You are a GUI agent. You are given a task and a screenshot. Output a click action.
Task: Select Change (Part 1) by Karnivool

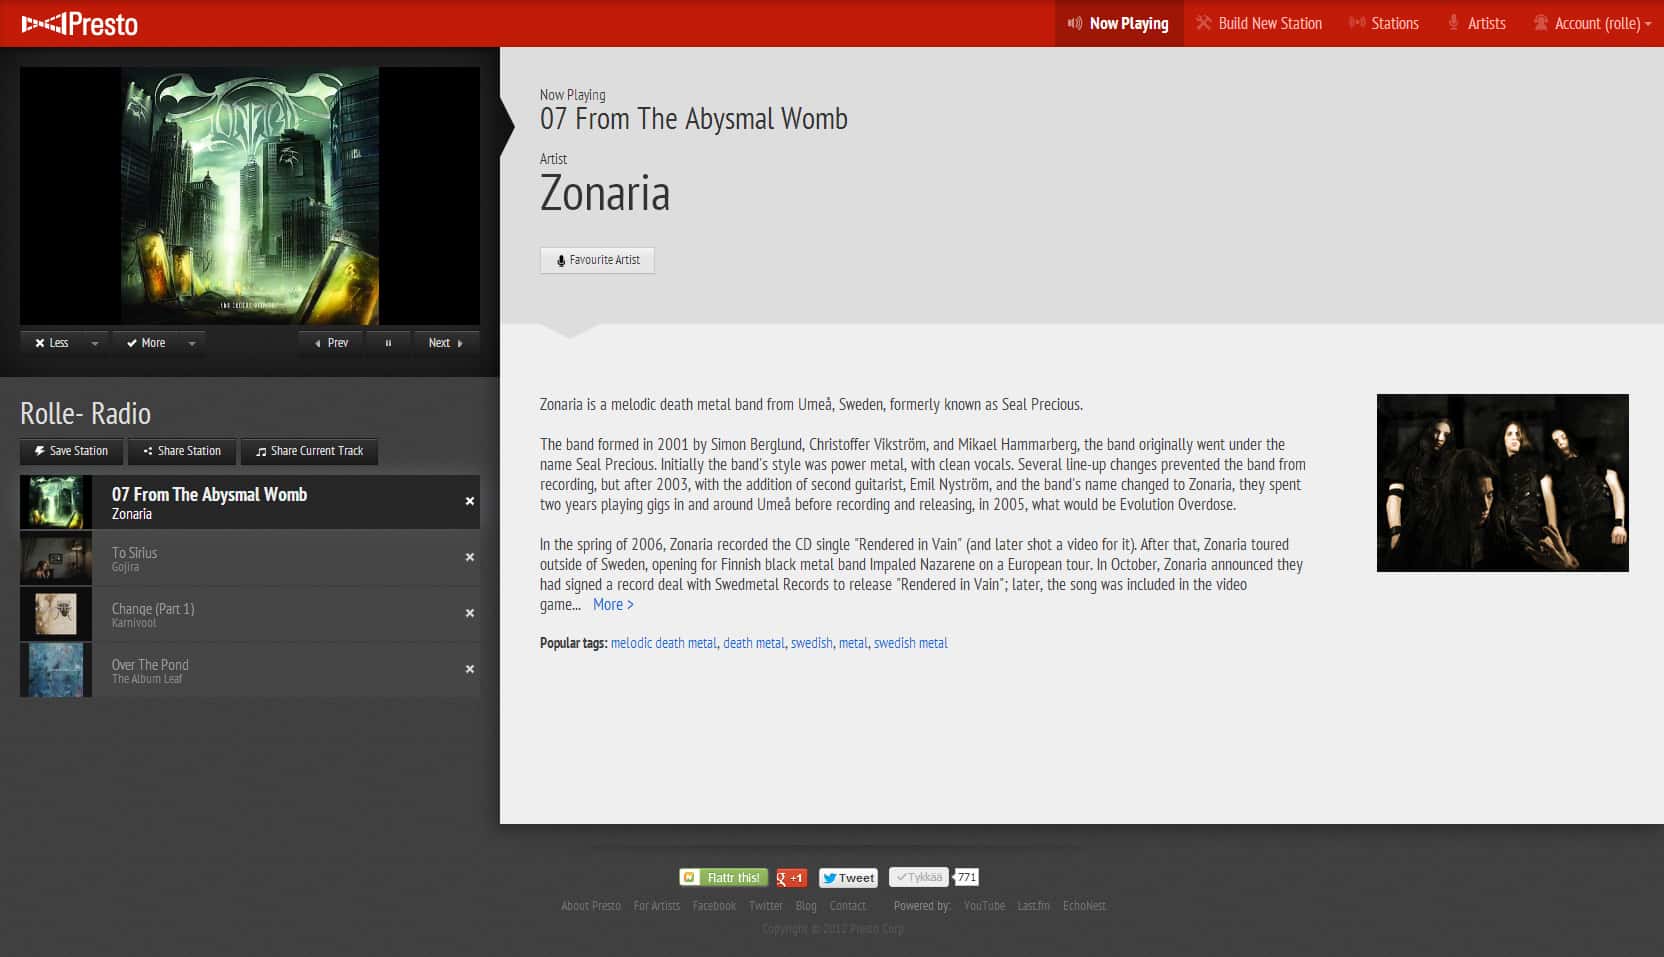point(250,614)
